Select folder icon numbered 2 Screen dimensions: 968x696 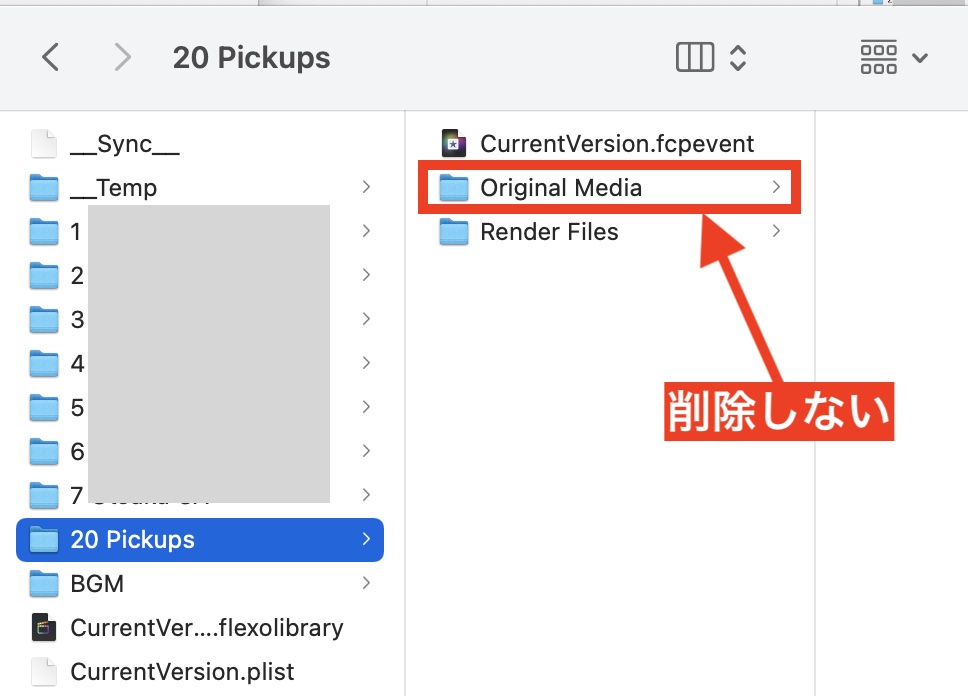pos(44,275)
